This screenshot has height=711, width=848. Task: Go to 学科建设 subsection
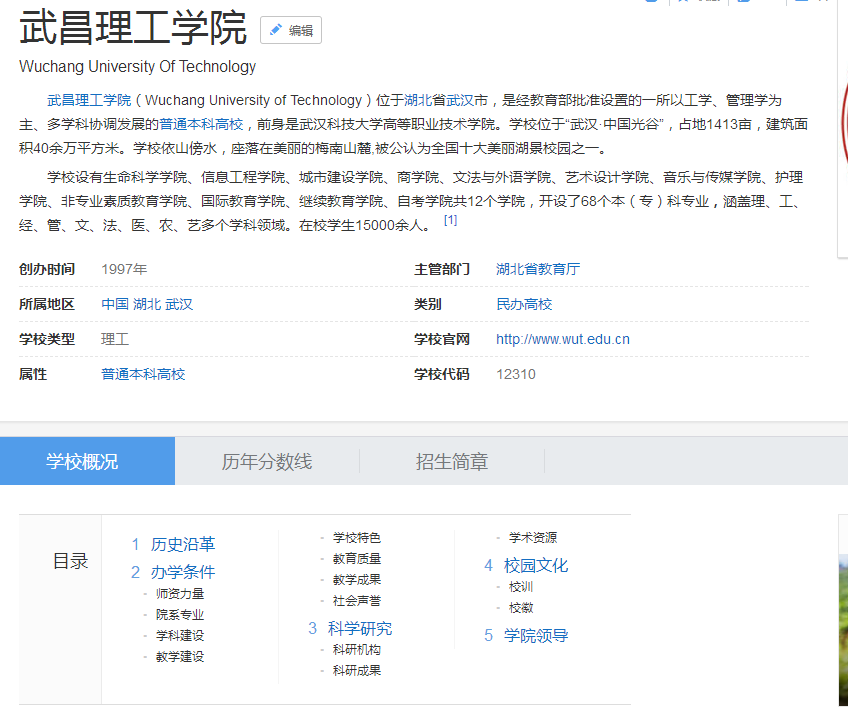coord(180,636)
